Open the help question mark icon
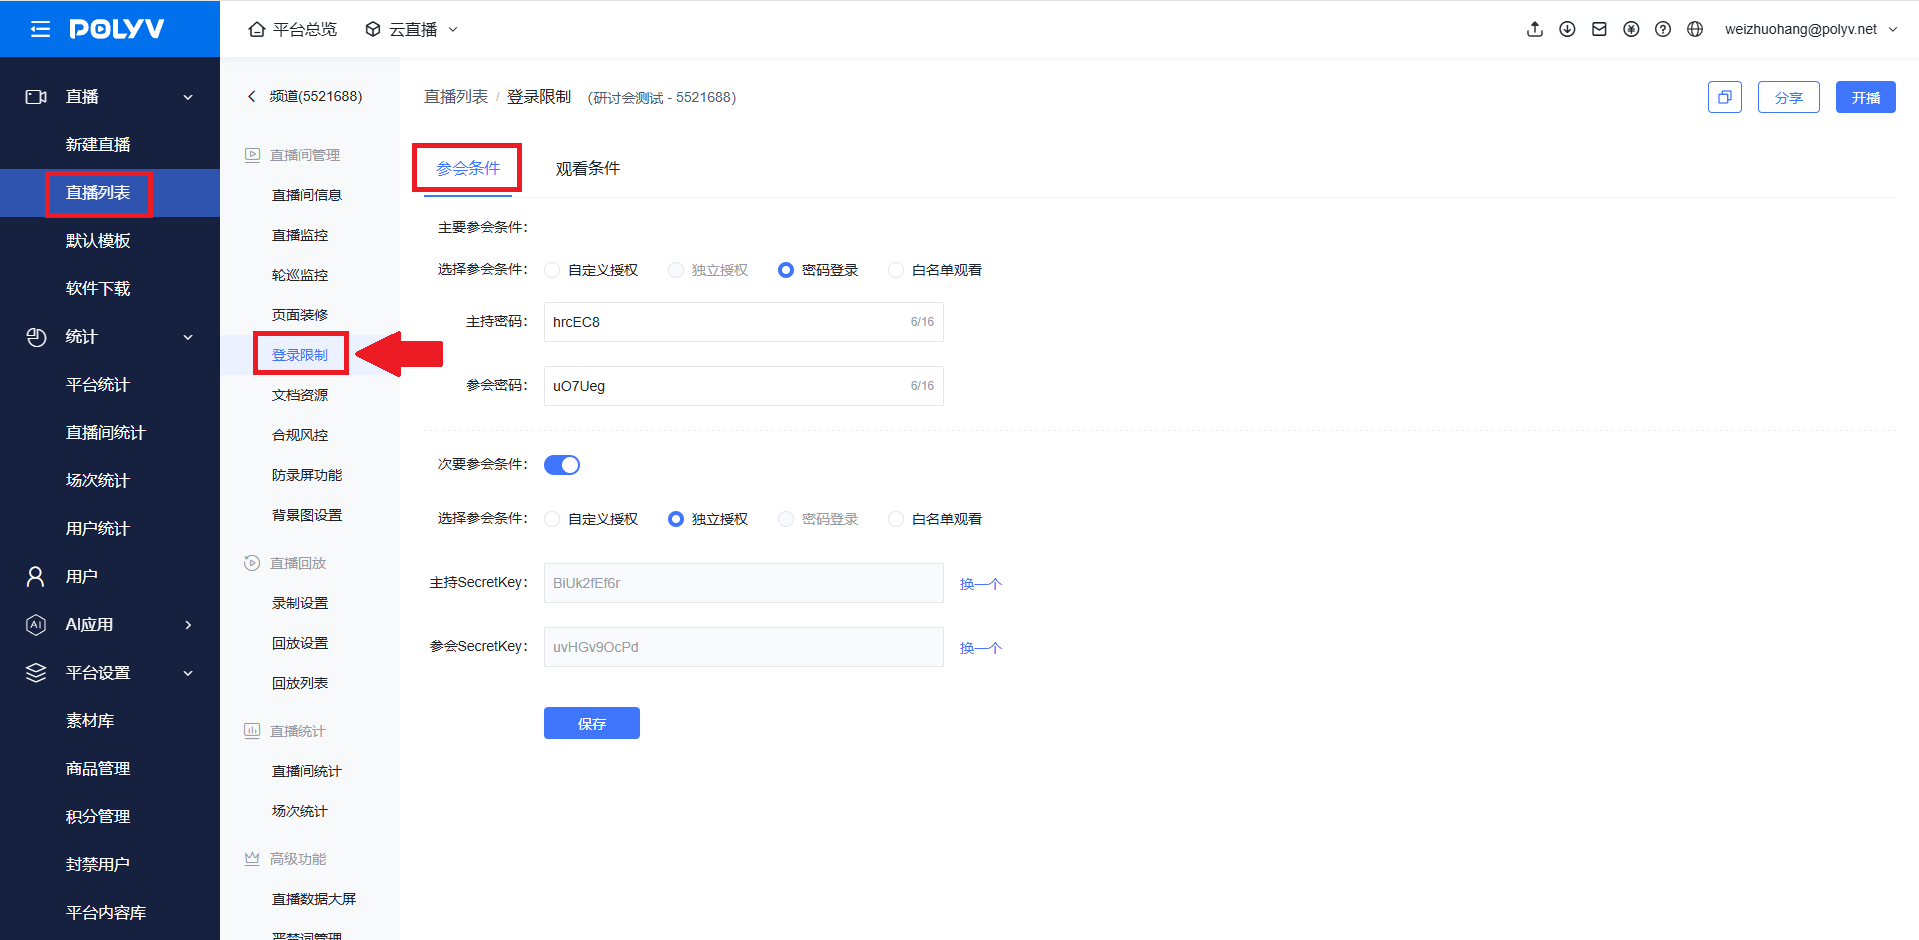The height and width of the screenshot is (940, 1919). click(x=1663, y=29)
